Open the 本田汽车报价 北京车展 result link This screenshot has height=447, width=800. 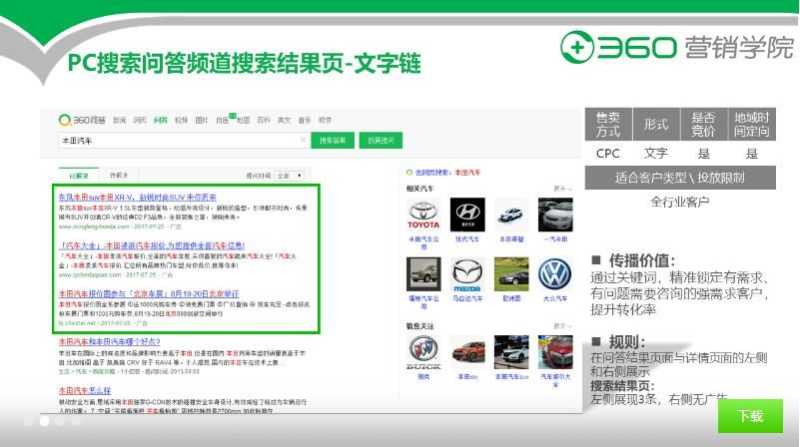pos(148,294)
